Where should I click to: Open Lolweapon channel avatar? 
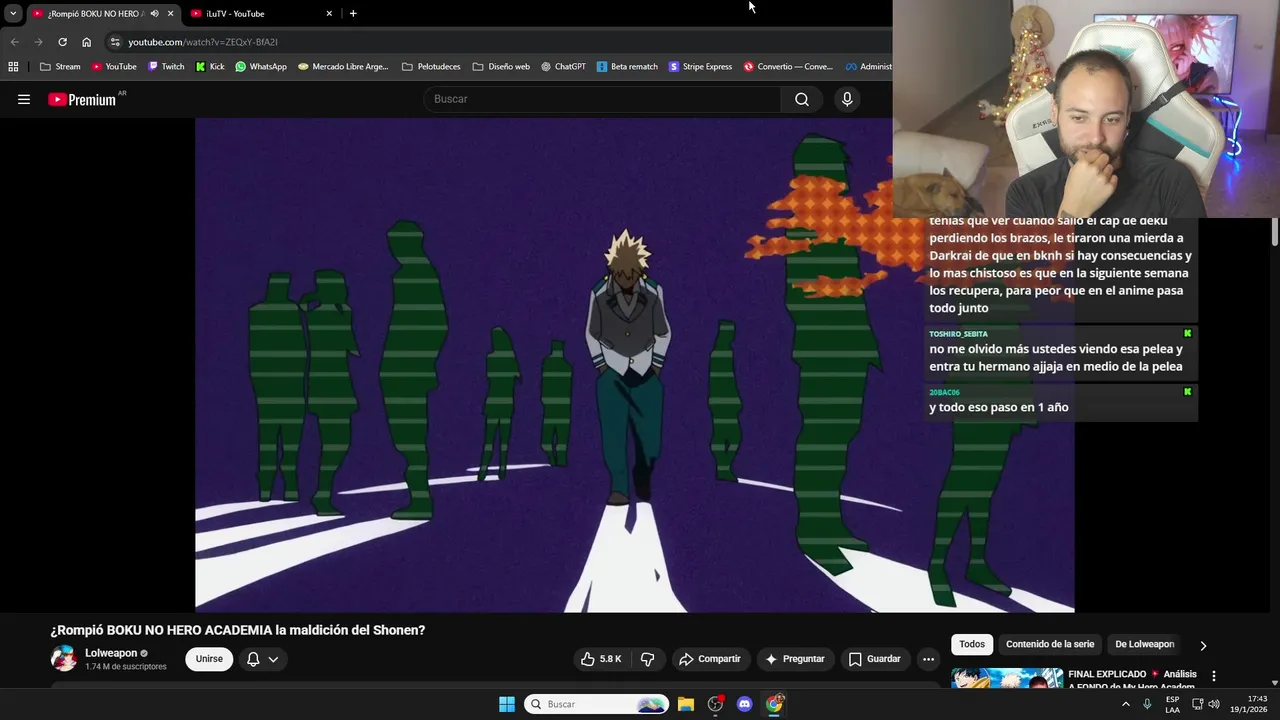click(64, 658)
